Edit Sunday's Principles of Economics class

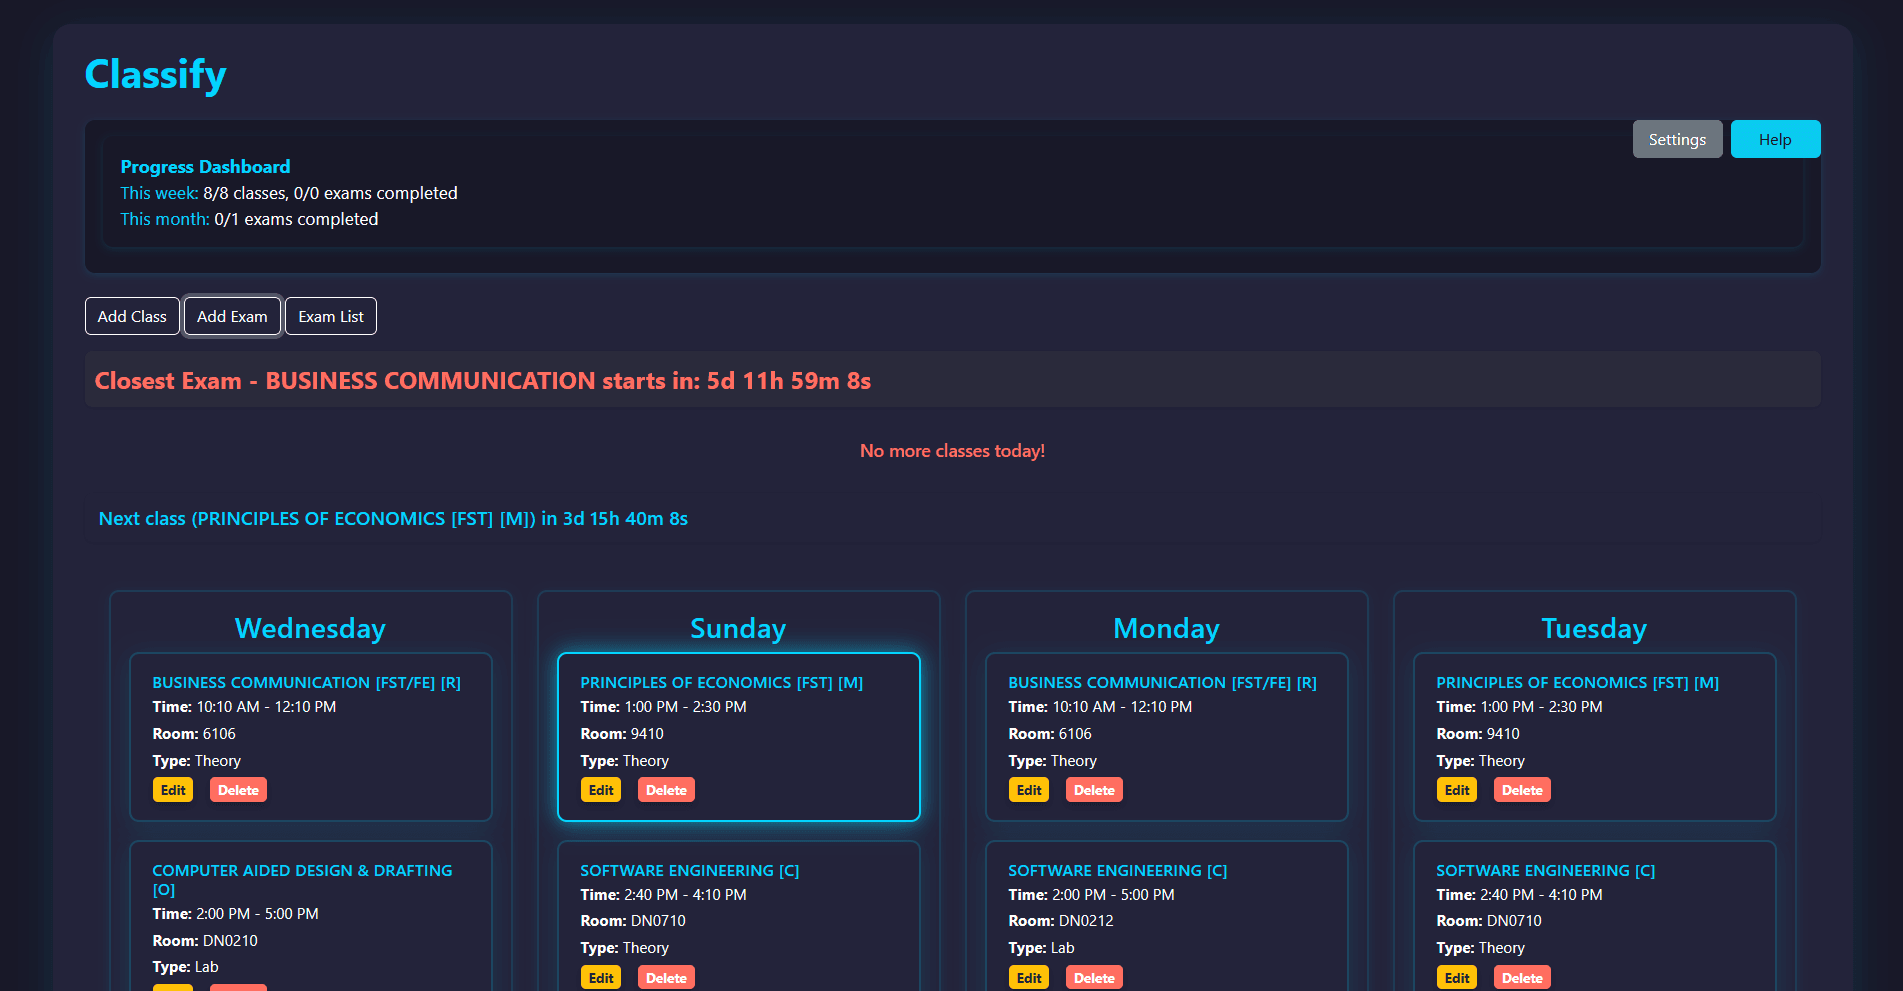601,790
